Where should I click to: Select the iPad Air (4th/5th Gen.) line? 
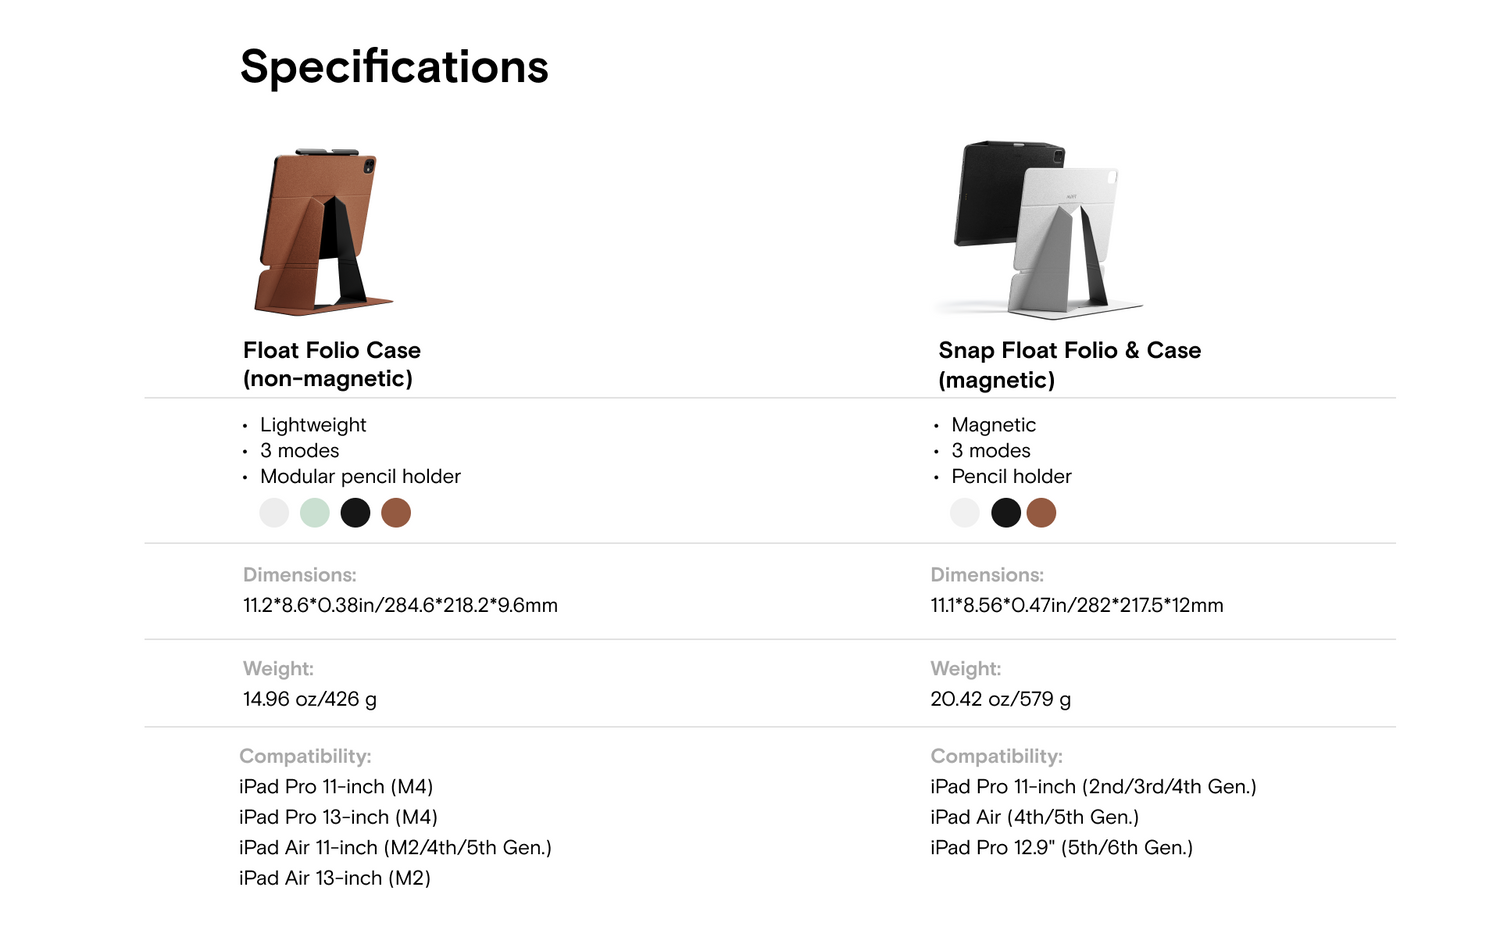1034,817
